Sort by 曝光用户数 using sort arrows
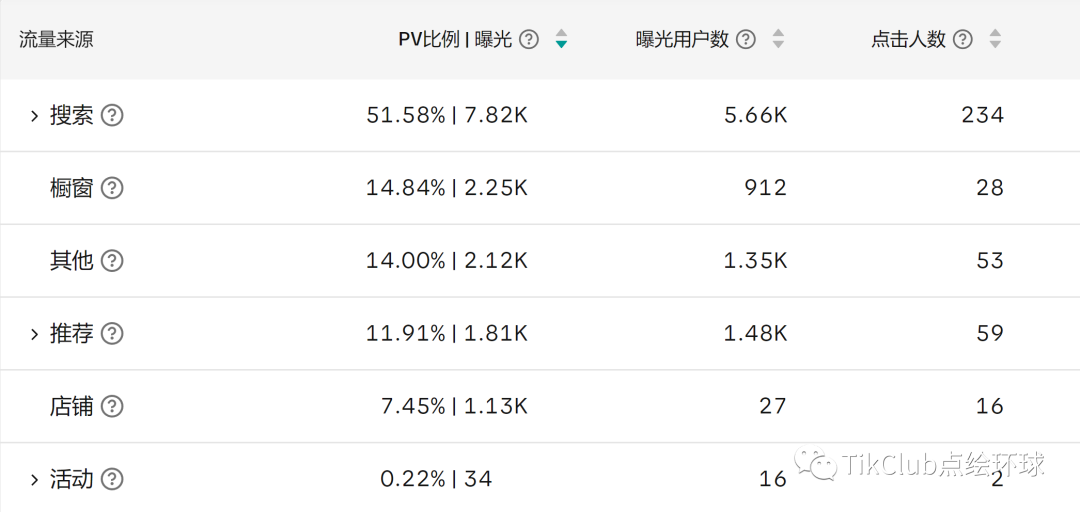1080x512 pixels. click(x=778, y=40)
